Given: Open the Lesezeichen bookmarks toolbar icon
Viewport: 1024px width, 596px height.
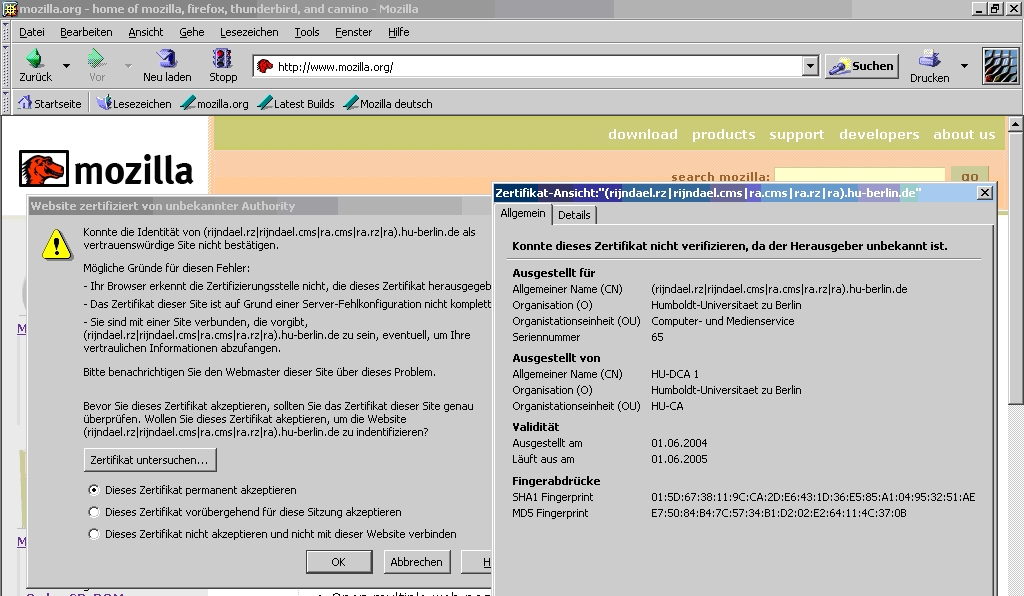Looking at the screenshot, I should tap(104, 103).
